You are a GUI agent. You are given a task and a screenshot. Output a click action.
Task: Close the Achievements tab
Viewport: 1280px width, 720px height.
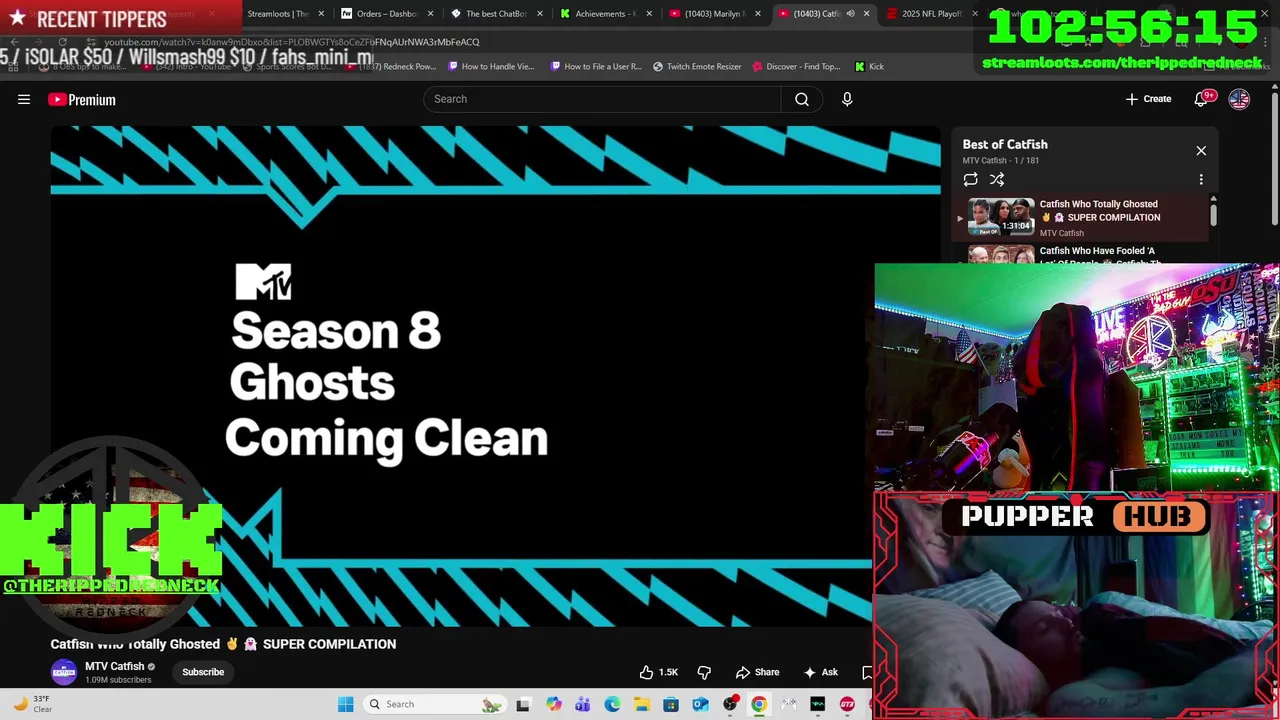[649, 14]
